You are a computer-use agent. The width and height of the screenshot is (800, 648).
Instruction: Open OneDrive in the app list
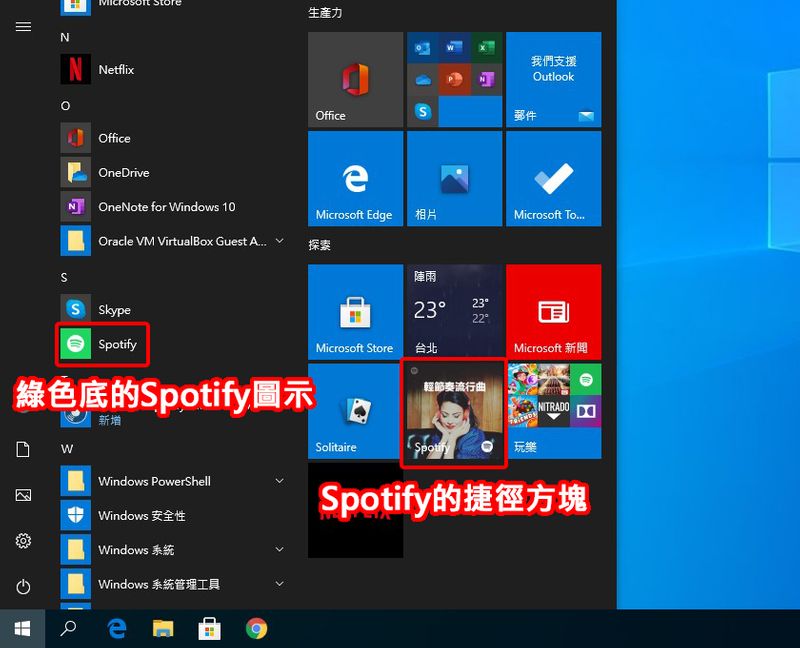pos(171,172)
